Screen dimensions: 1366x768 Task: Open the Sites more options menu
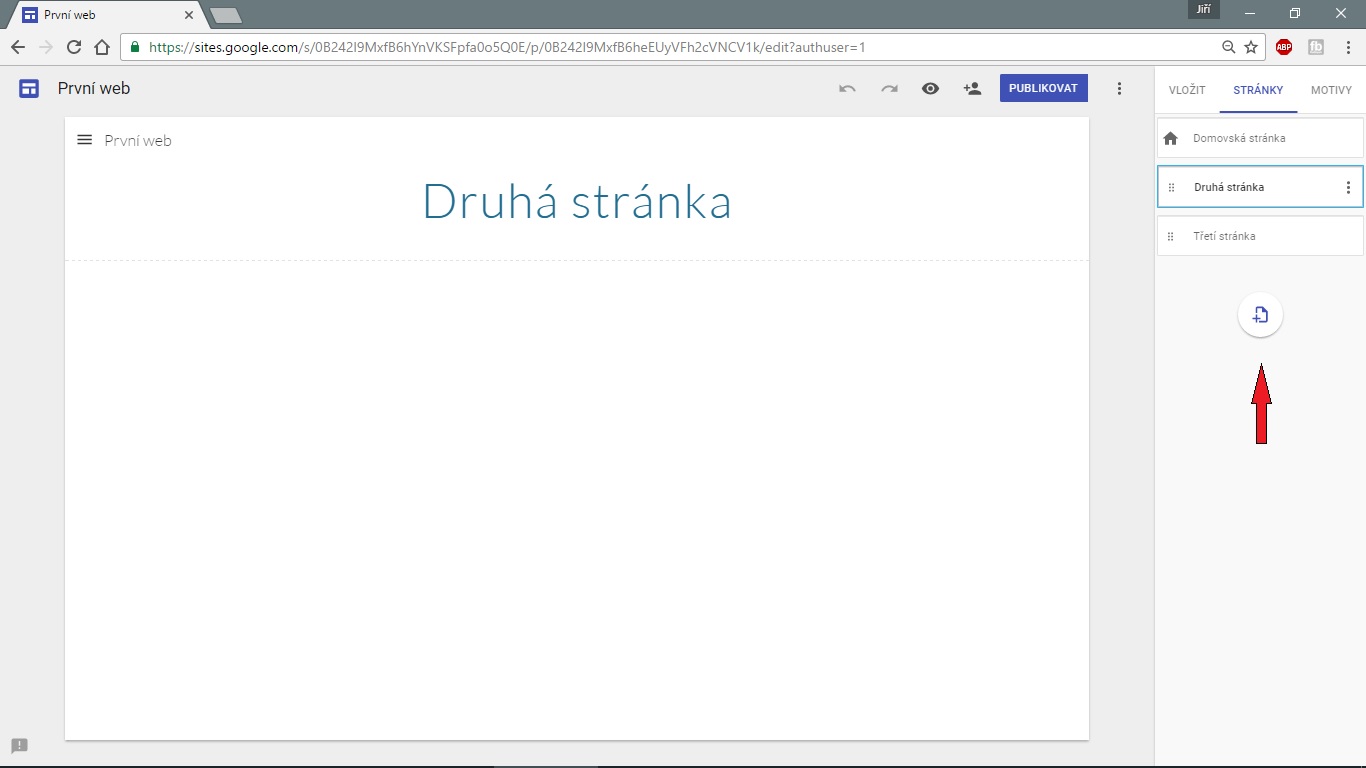click(x=1119, y=88)
